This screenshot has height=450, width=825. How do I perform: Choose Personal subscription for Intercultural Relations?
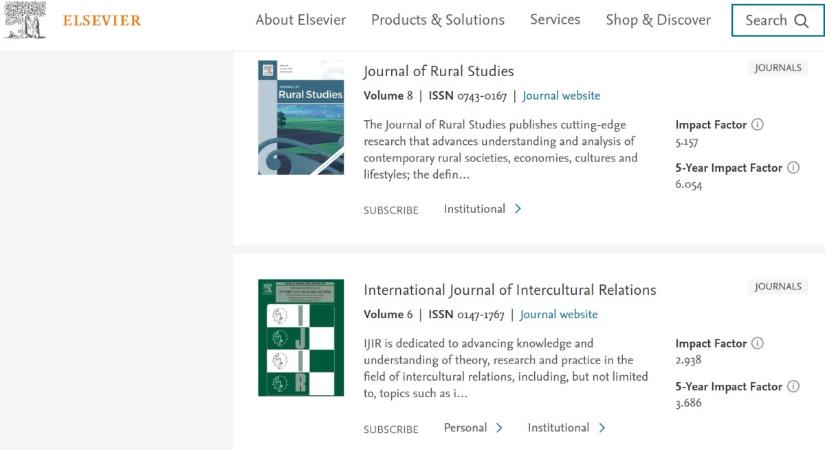[465, 427]
